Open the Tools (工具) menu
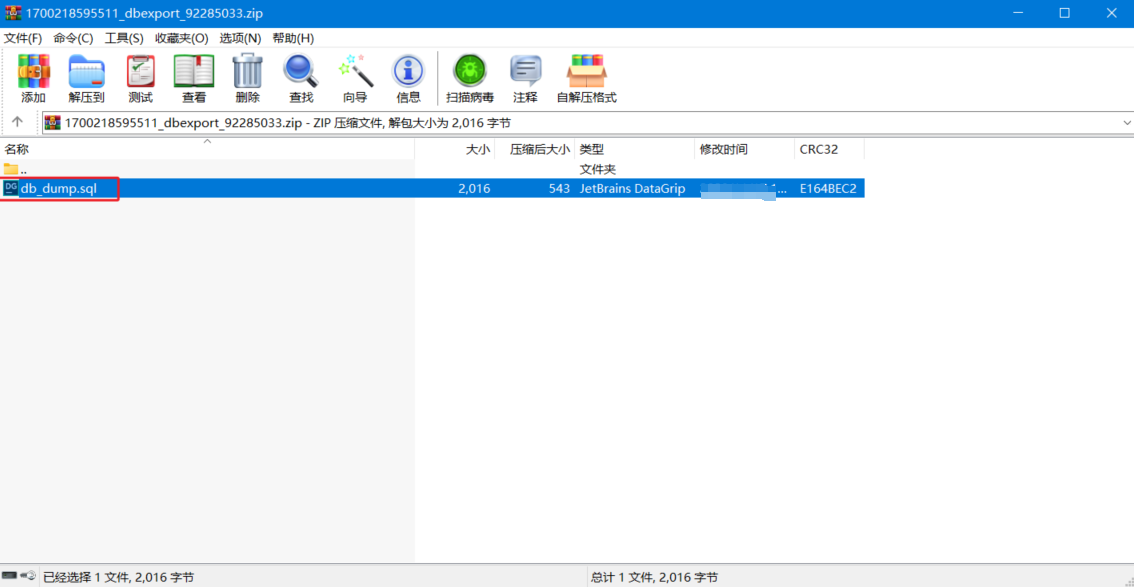This screenshot has height=587, width=1134. tap(124, 38)
